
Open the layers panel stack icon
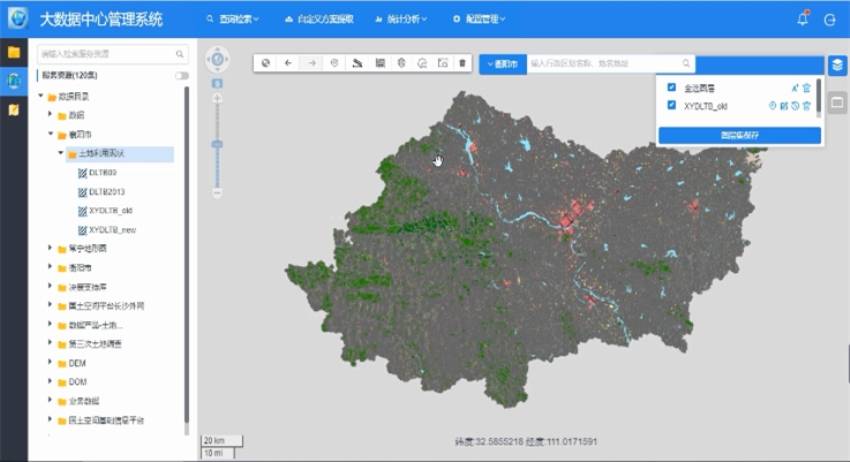[837, 64]
